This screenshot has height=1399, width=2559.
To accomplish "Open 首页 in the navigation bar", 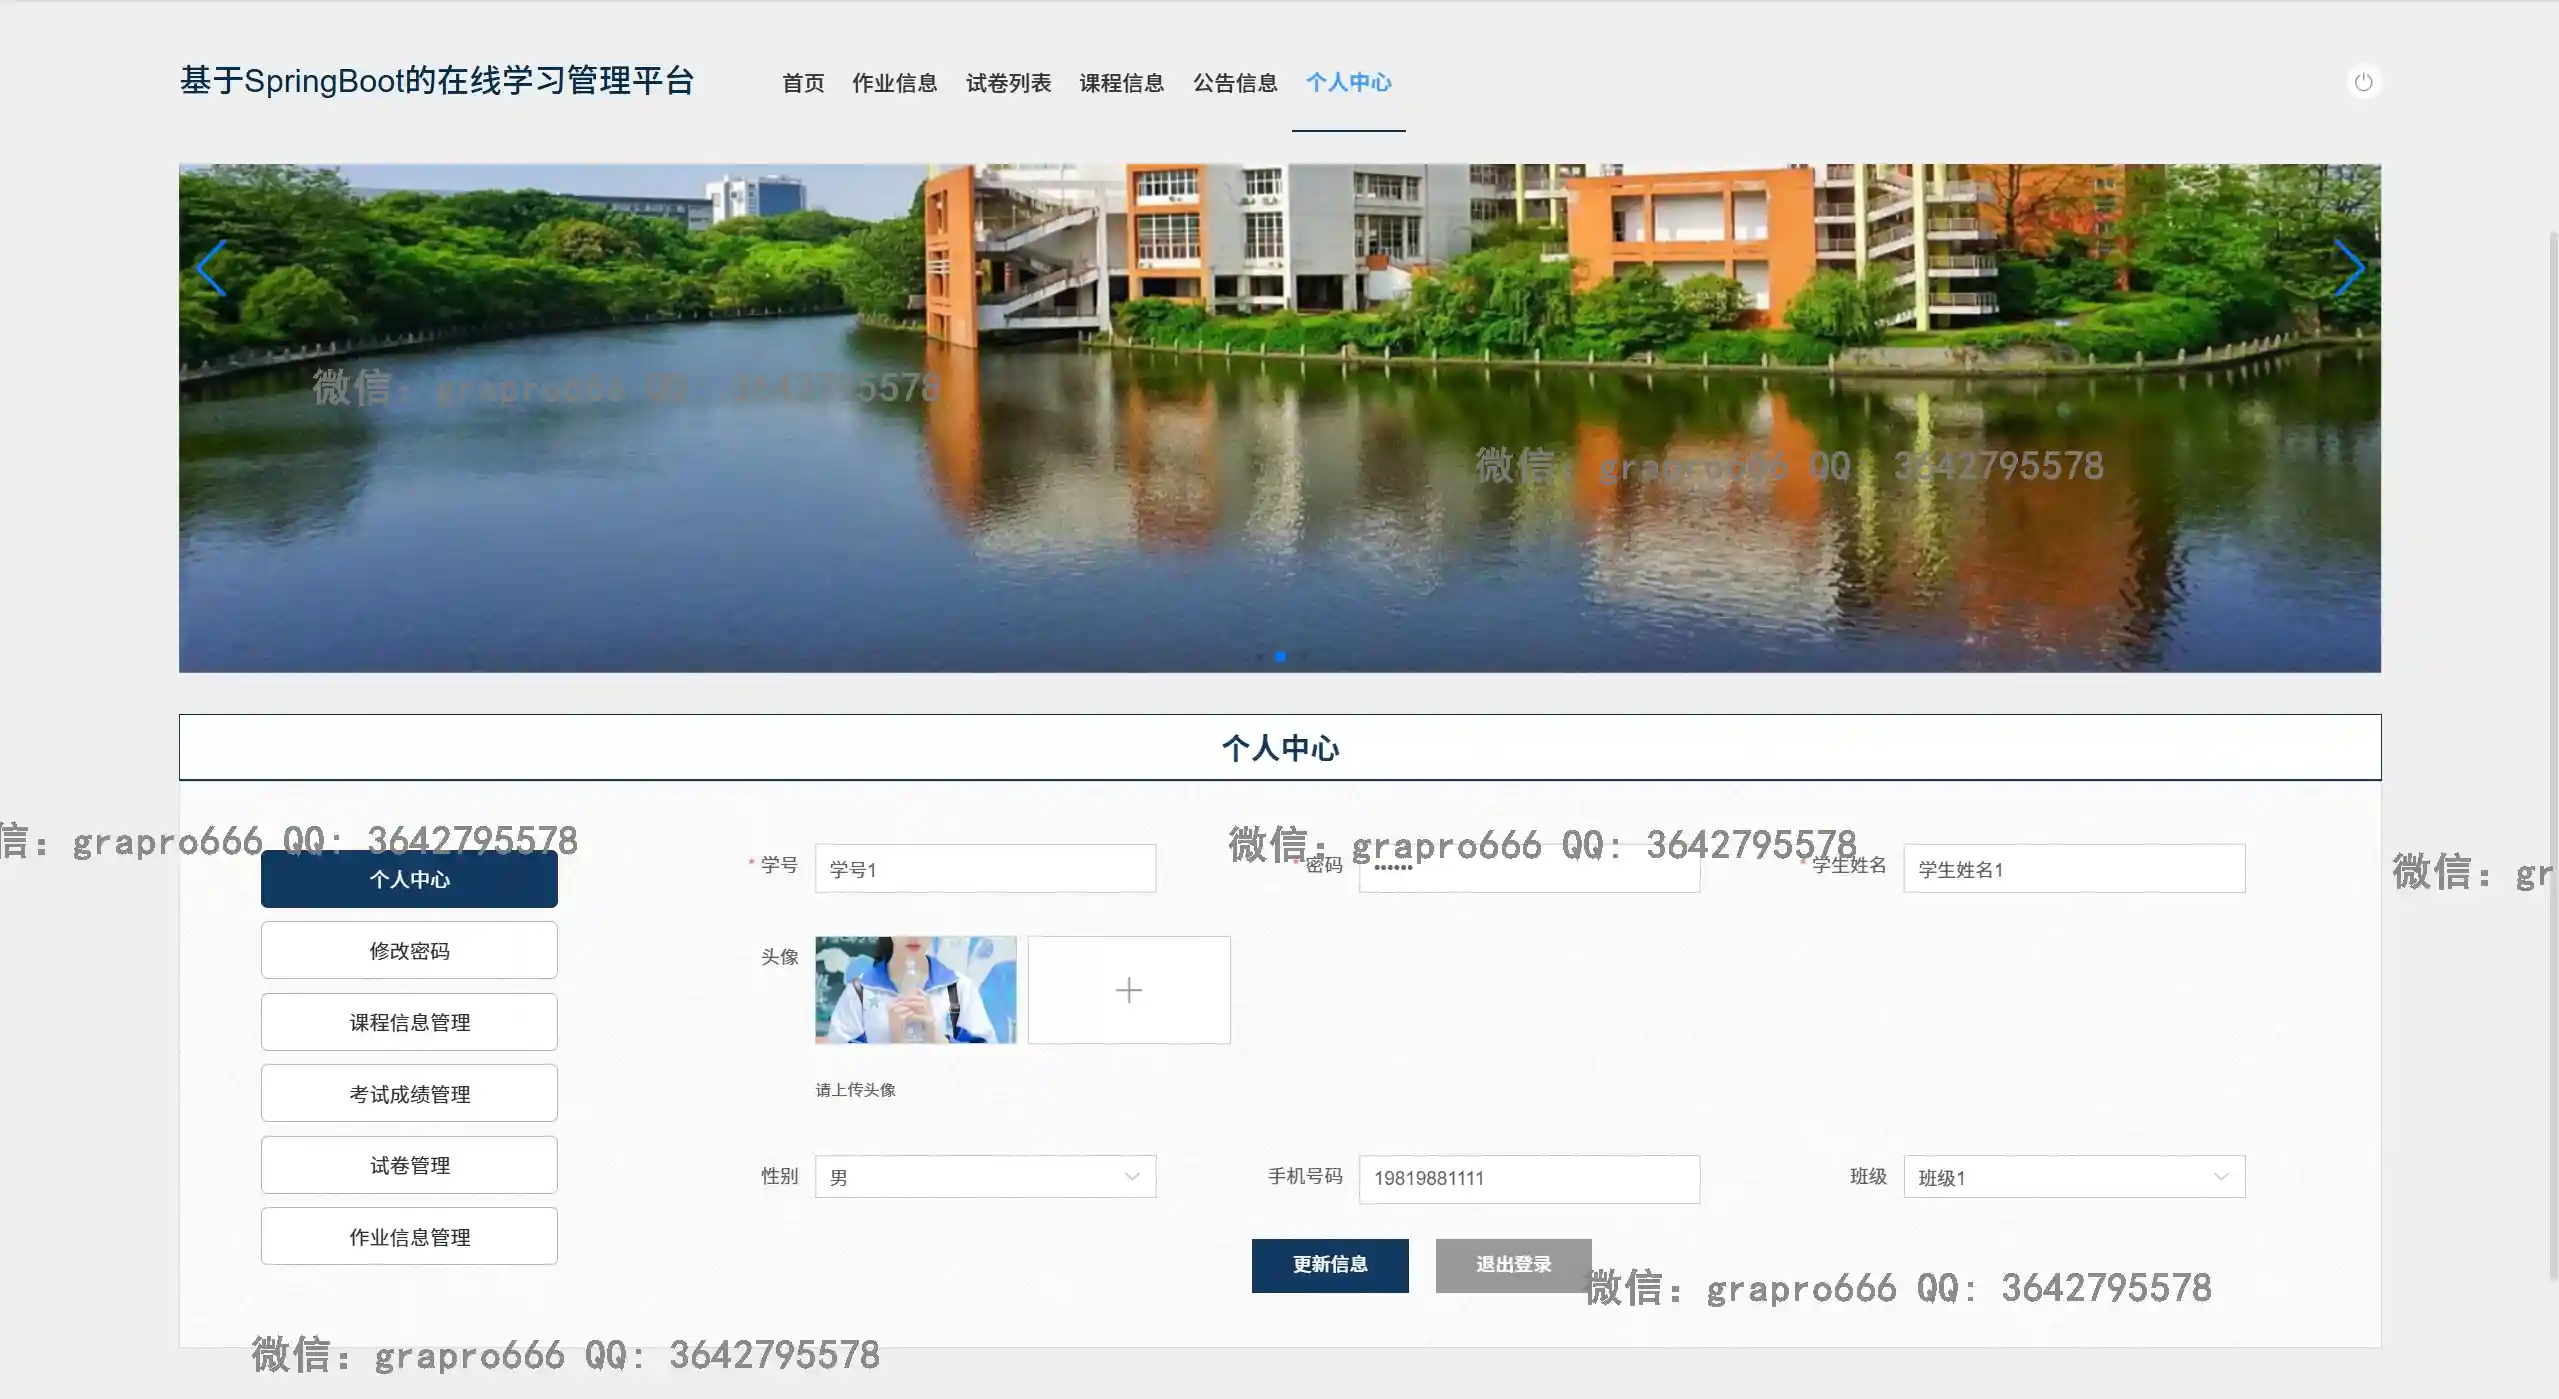I will [x=803, y=83].
